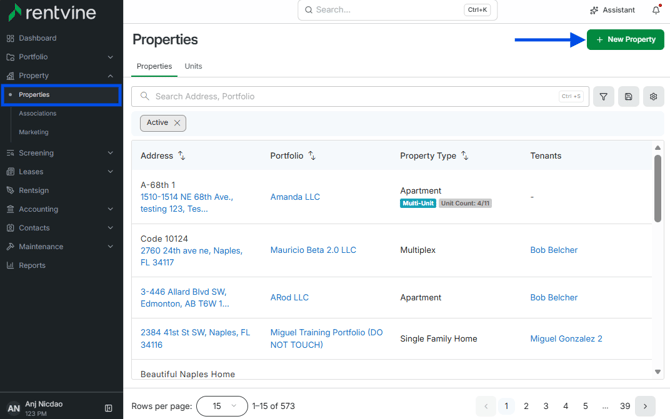
Task: Focus the top global Search field
Action: (x=397, y=10)
